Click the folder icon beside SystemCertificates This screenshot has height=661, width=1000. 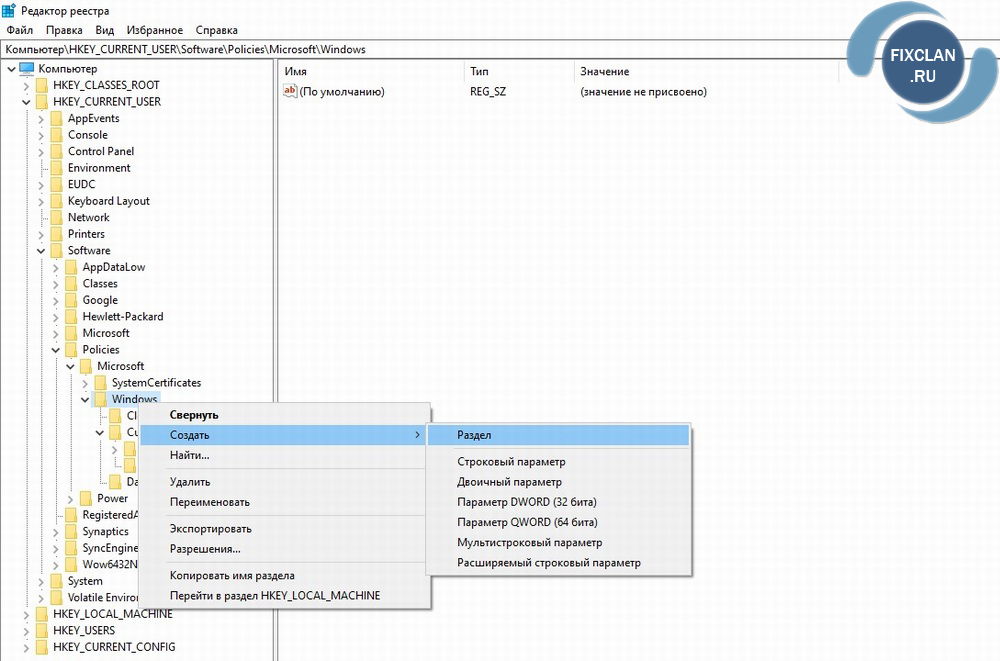click(x=100, y=383)
